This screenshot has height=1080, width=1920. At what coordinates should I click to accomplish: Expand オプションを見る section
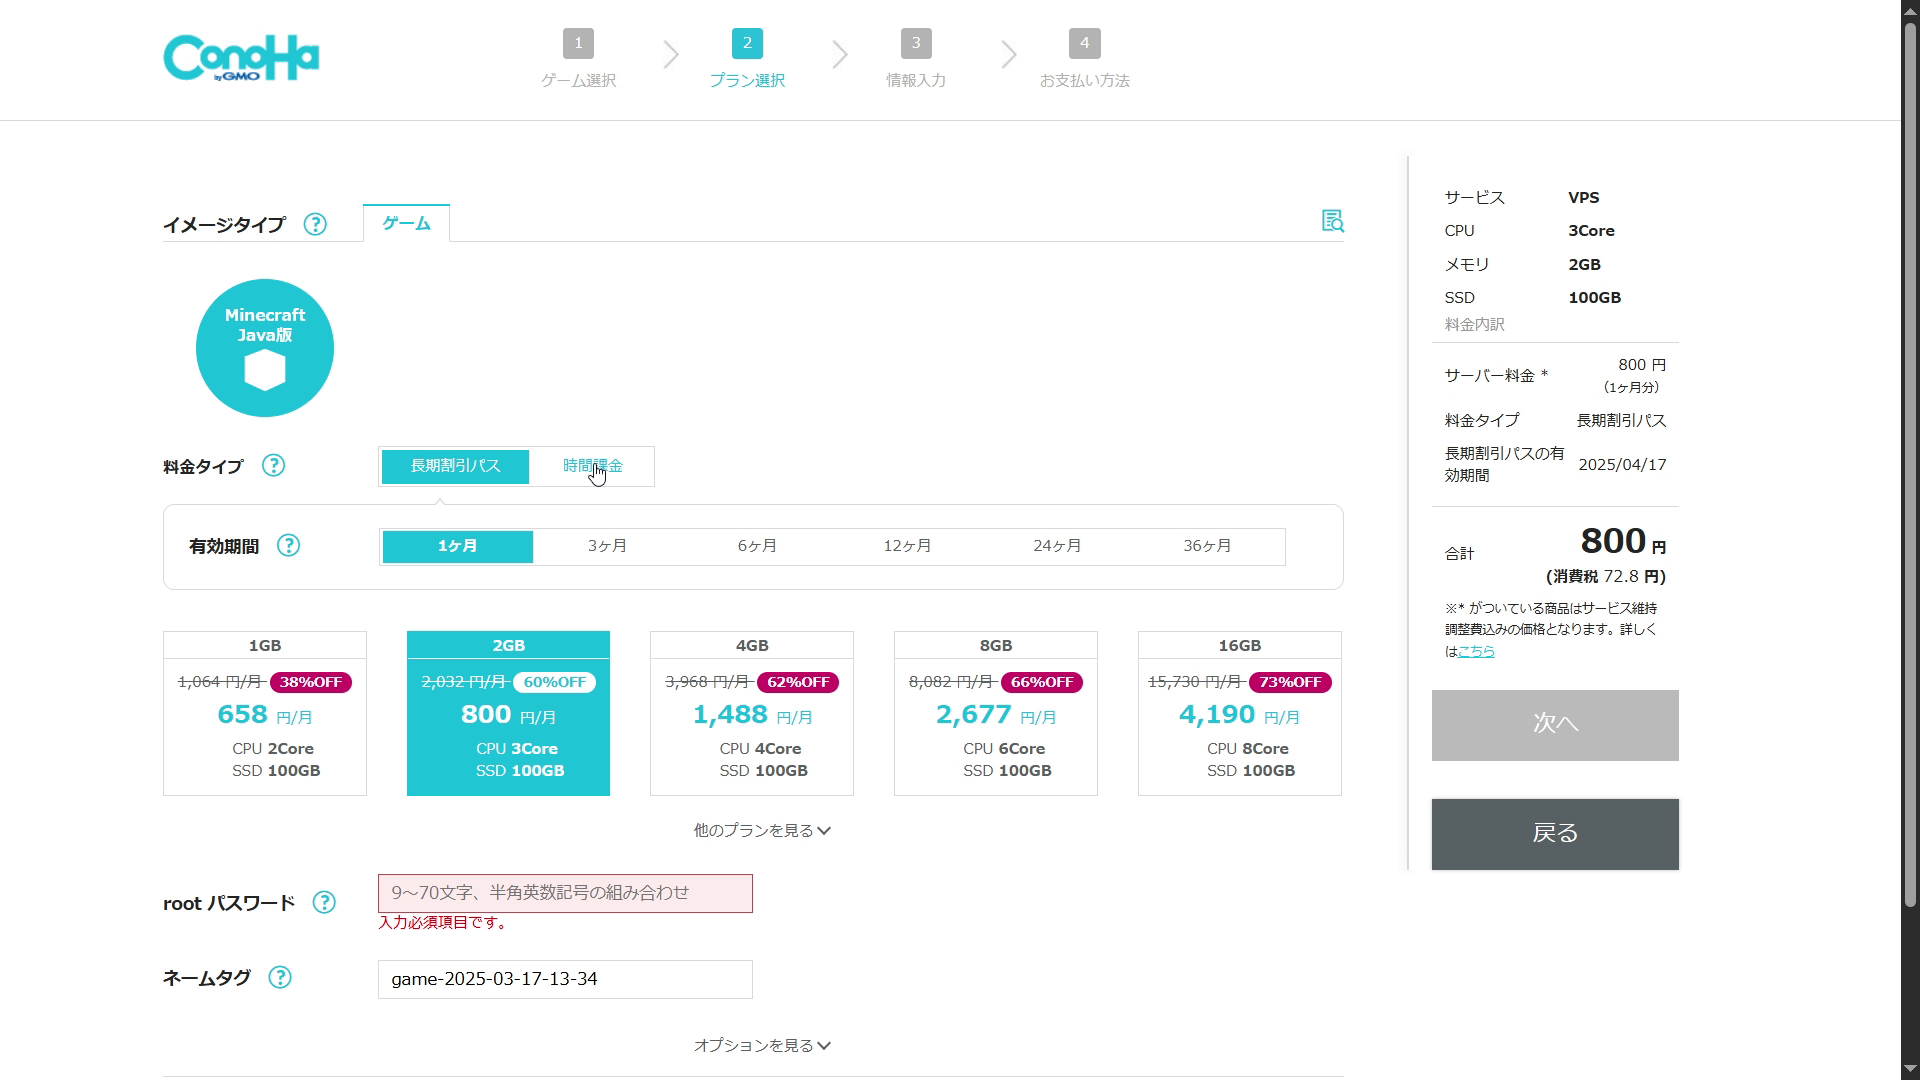coord(762,1046)
